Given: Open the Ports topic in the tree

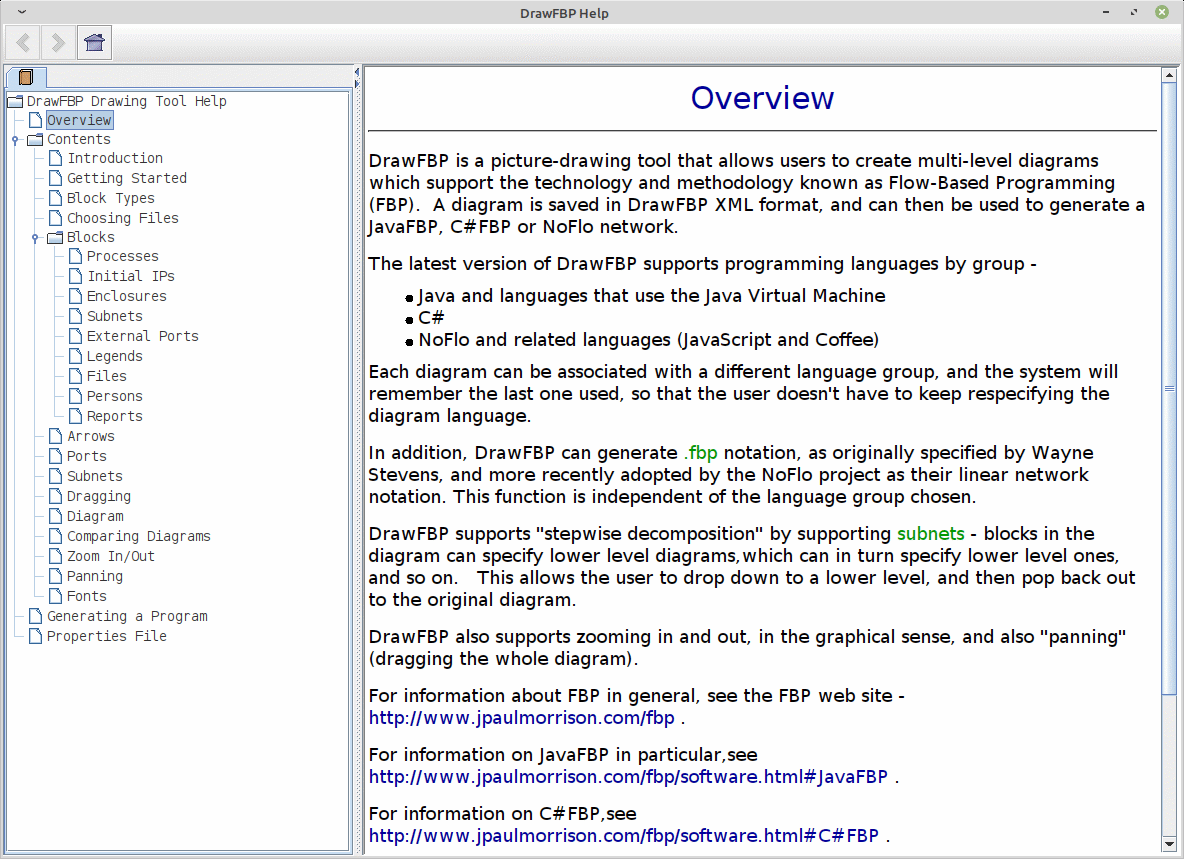Looking at the screenshot, I should coord(87,457).
